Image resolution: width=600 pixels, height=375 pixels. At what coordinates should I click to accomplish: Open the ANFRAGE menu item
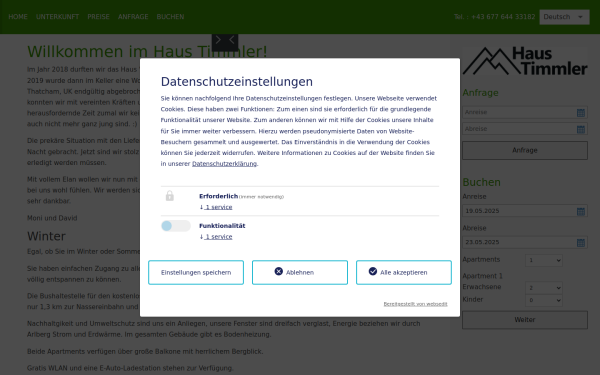(133, 17)
